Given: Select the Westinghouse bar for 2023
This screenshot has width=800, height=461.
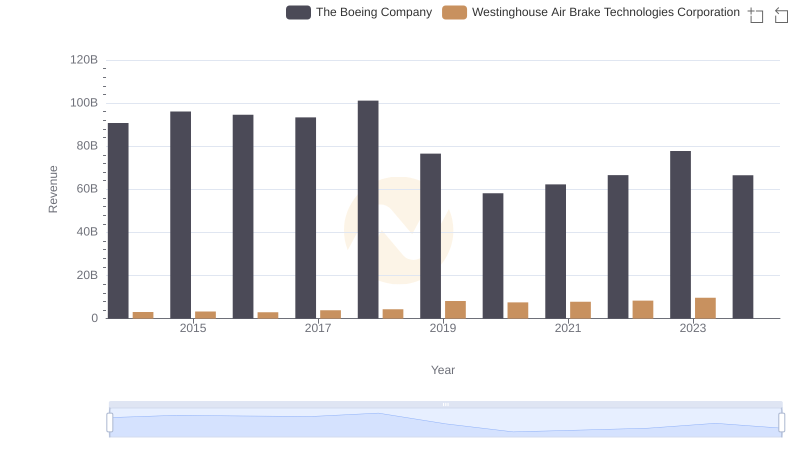Looking at the screenshot, I should (x=705, y=308).
